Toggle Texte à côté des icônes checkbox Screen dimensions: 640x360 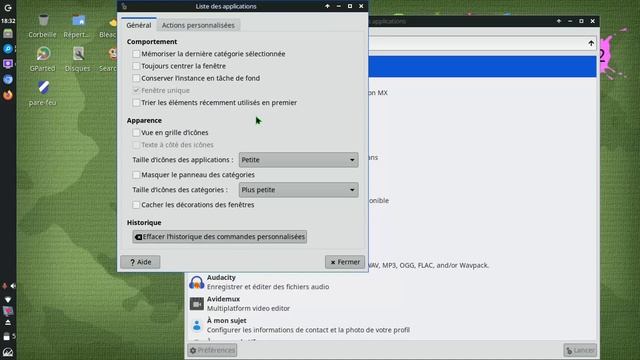[136, 145]
